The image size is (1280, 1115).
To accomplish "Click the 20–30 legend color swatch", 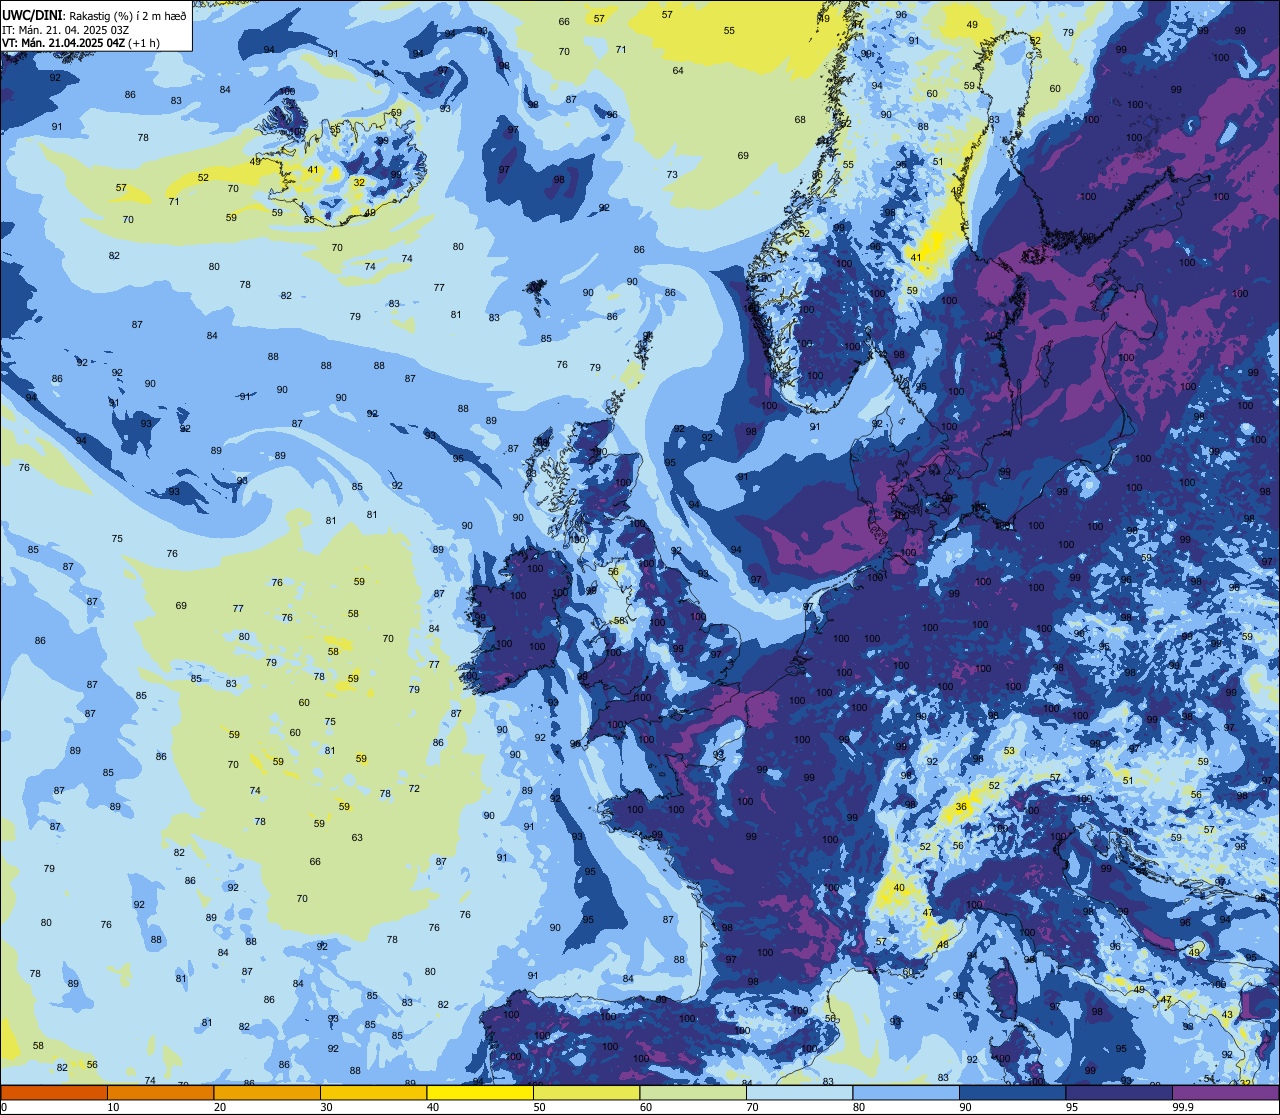I will tap(267, 1092).
